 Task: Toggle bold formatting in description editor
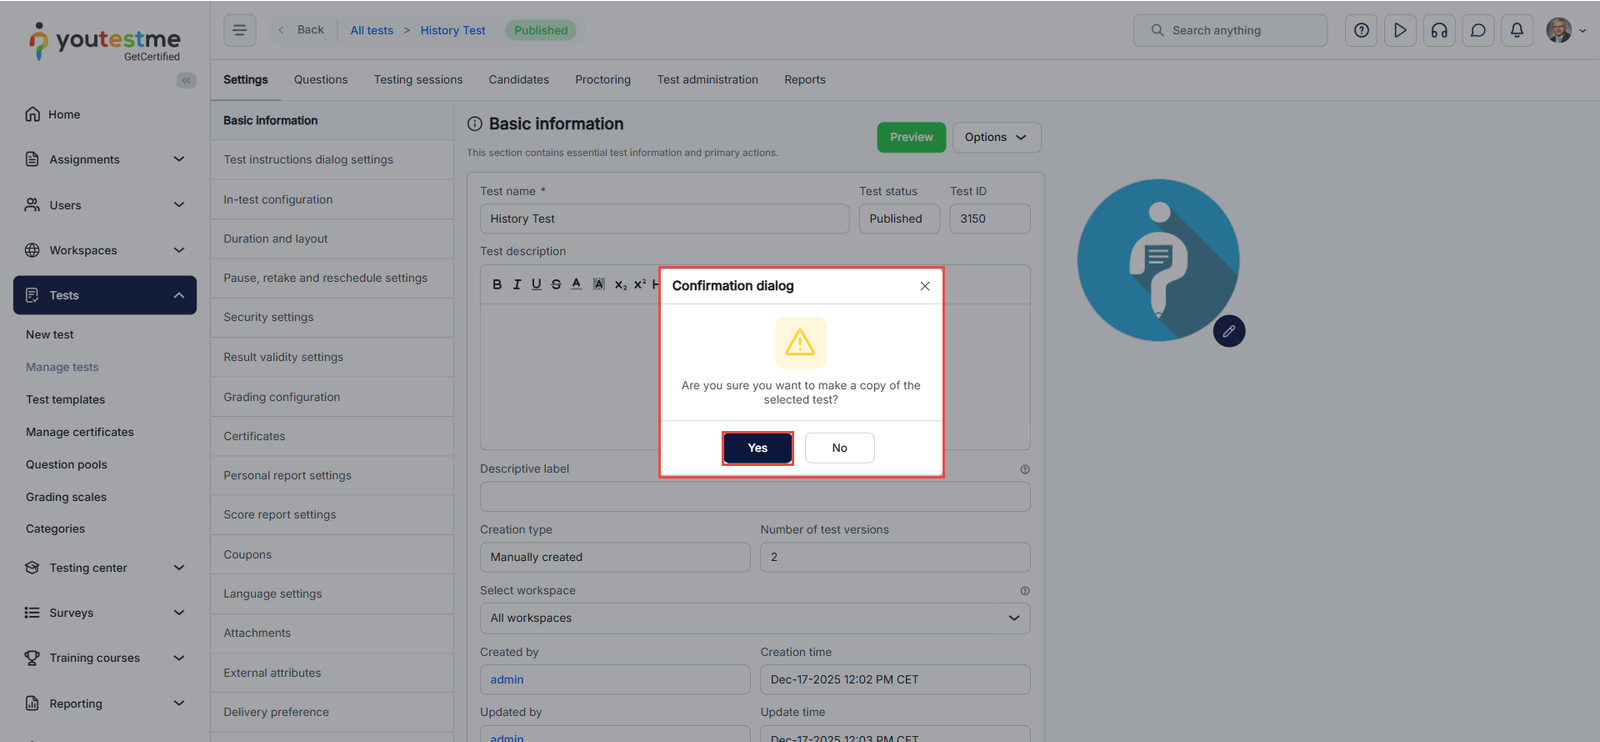pos(497,285)
